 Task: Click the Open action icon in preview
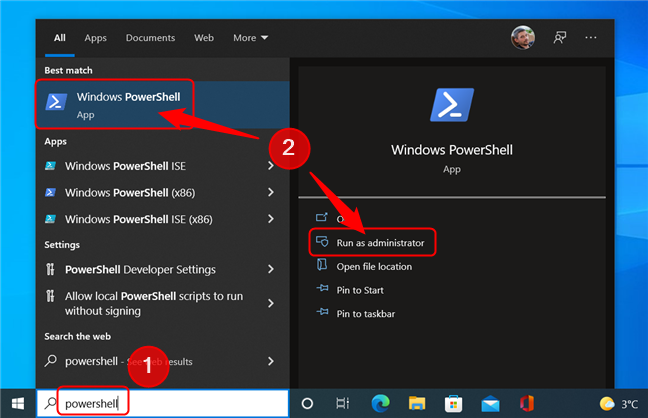[322, 217]
